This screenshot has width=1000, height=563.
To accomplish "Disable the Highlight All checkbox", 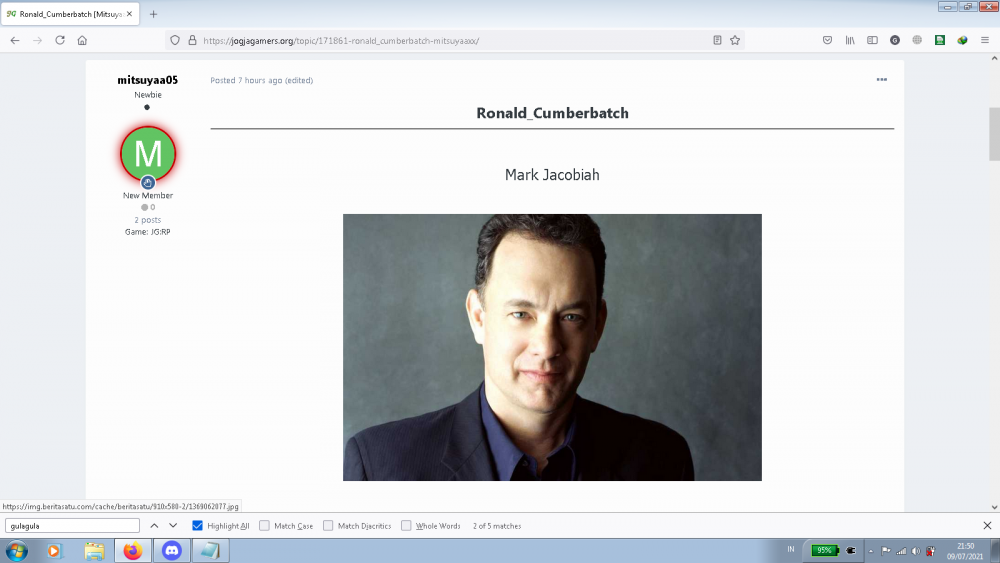I will 198,526.
